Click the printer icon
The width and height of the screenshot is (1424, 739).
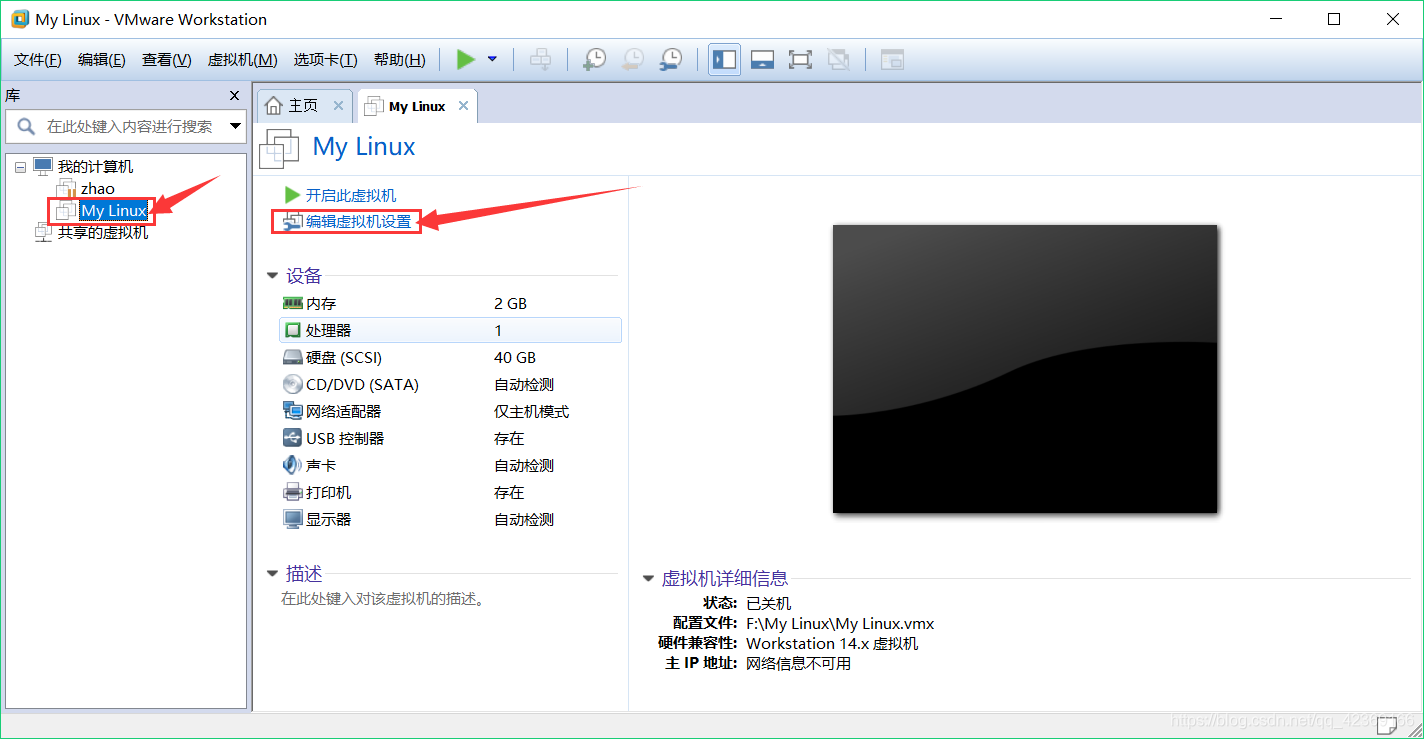(293, 492)
